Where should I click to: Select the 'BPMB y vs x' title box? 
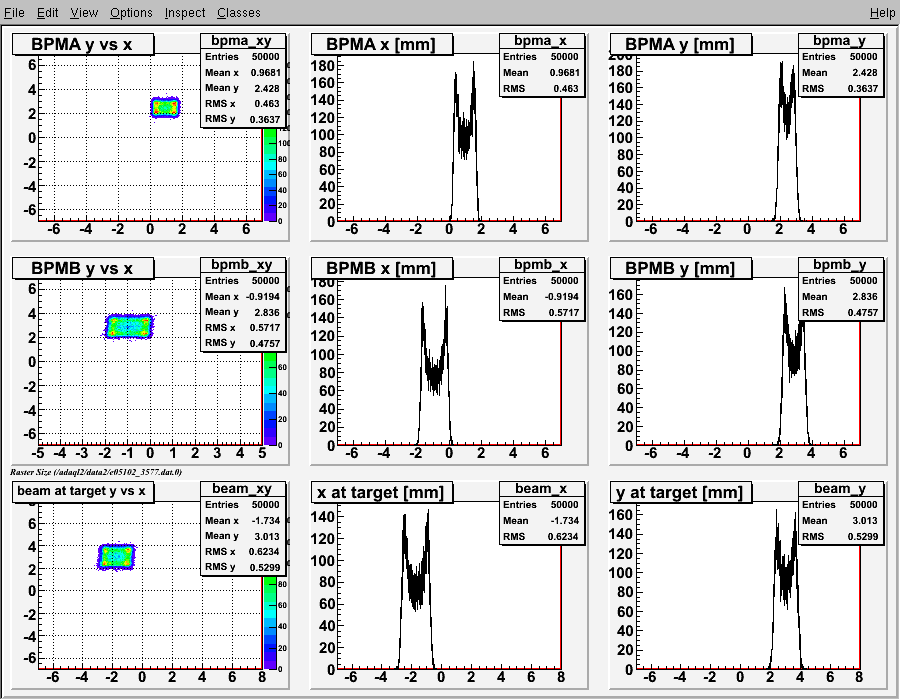click(x=83, y=268)
